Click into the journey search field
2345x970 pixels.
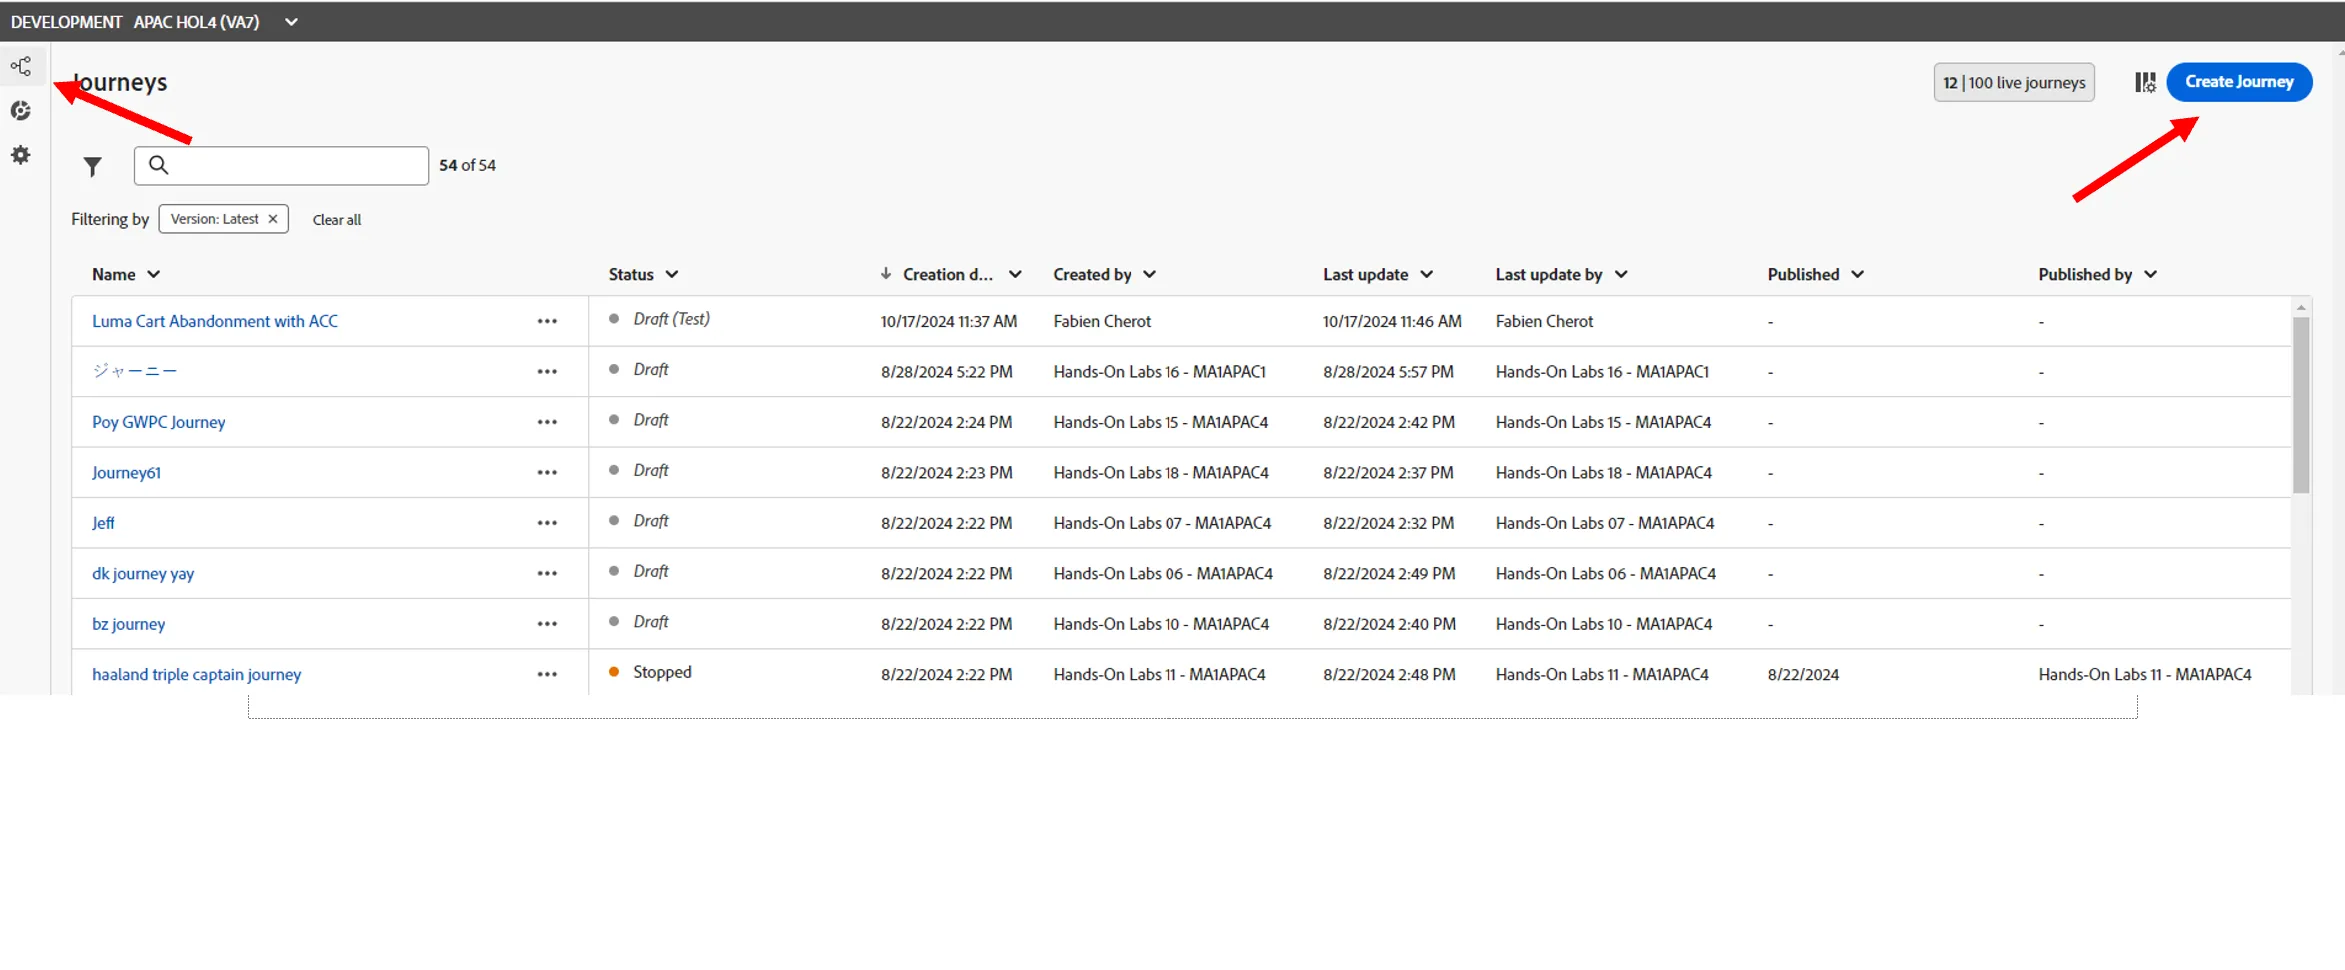[x=282, y=166]
